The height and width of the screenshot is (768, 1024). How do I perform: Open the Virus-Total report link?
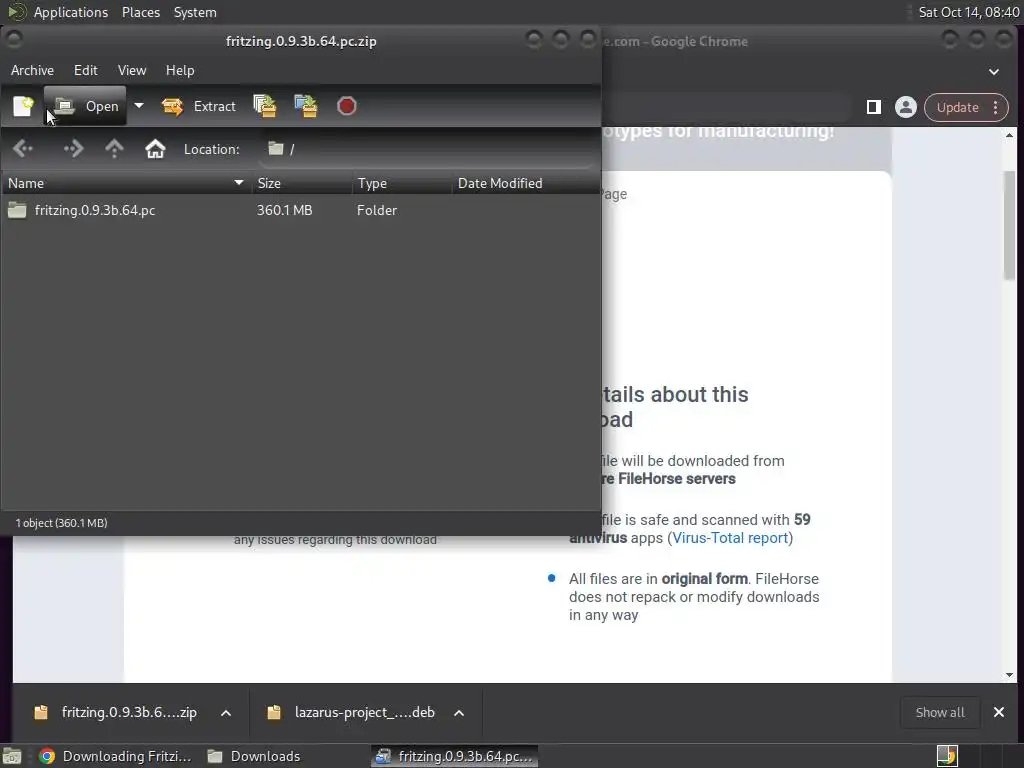730,538
